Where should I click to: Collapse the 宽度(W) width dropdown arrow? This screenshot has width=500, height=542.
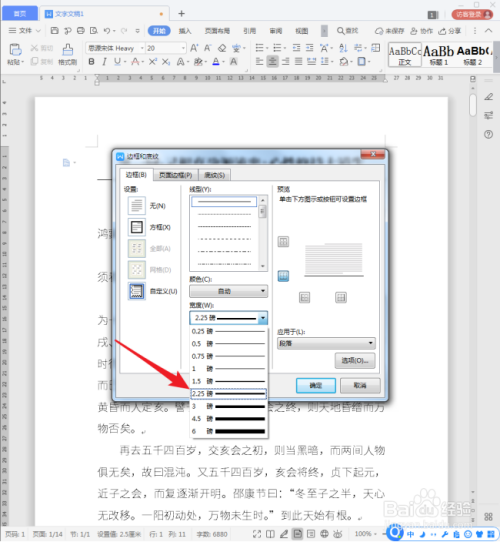pyautogui.click(x=263, y=318)
